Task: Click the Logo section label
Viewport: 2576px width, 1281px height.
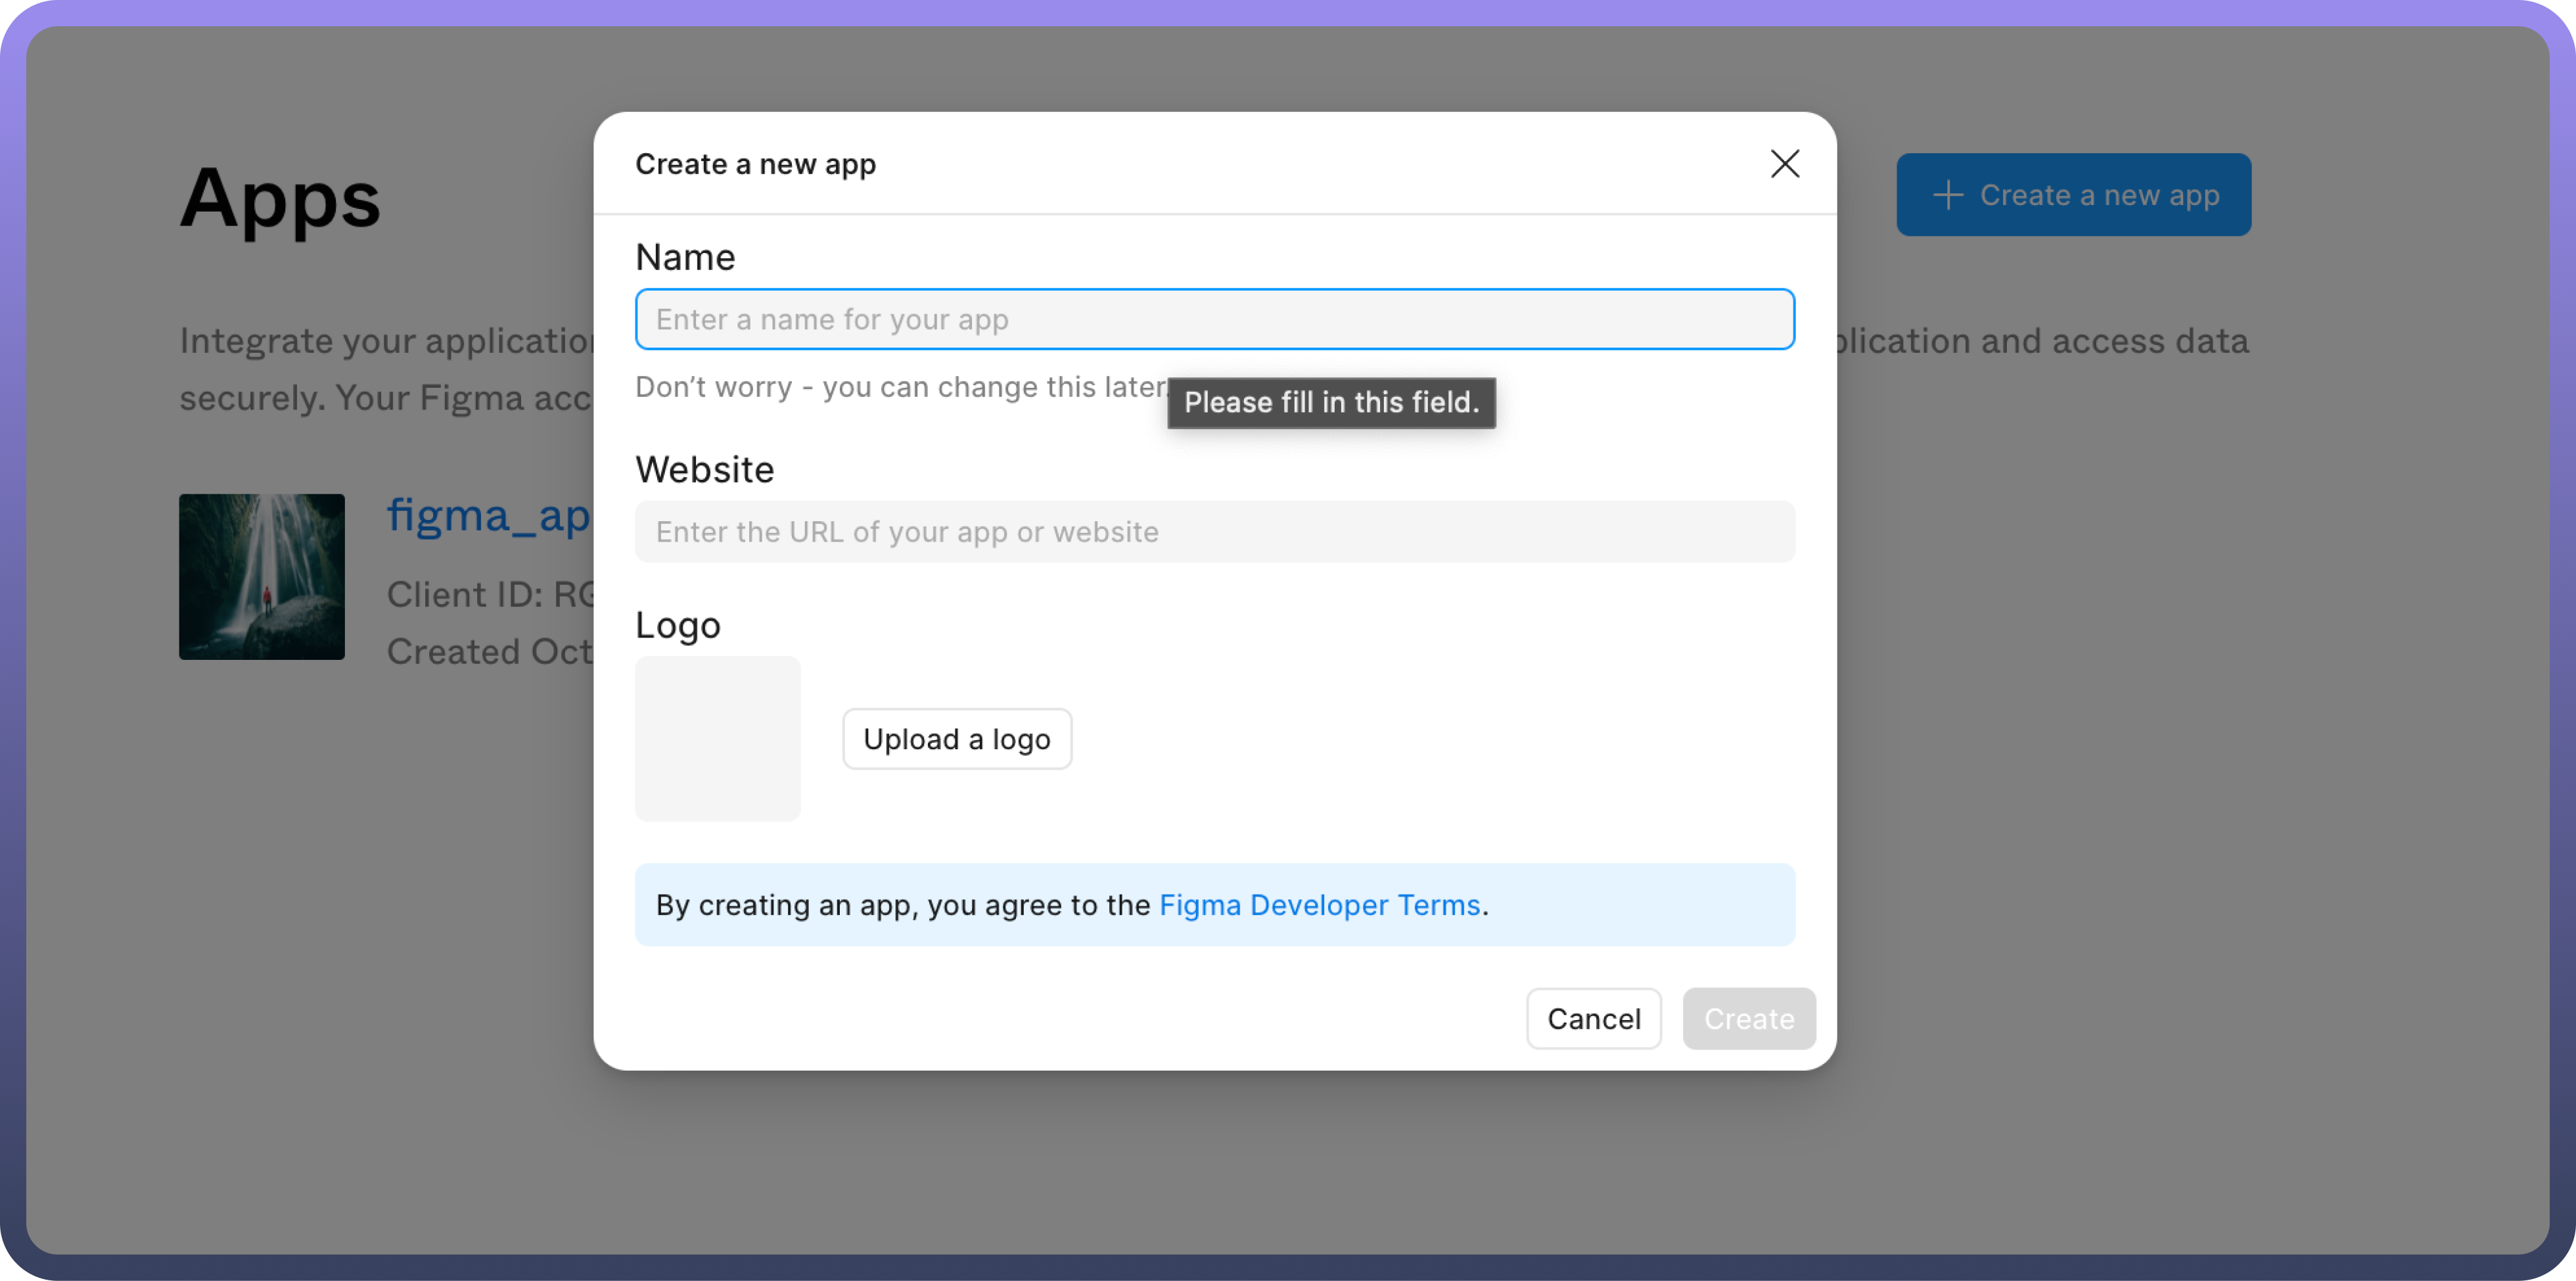Action: pos(677,626)
